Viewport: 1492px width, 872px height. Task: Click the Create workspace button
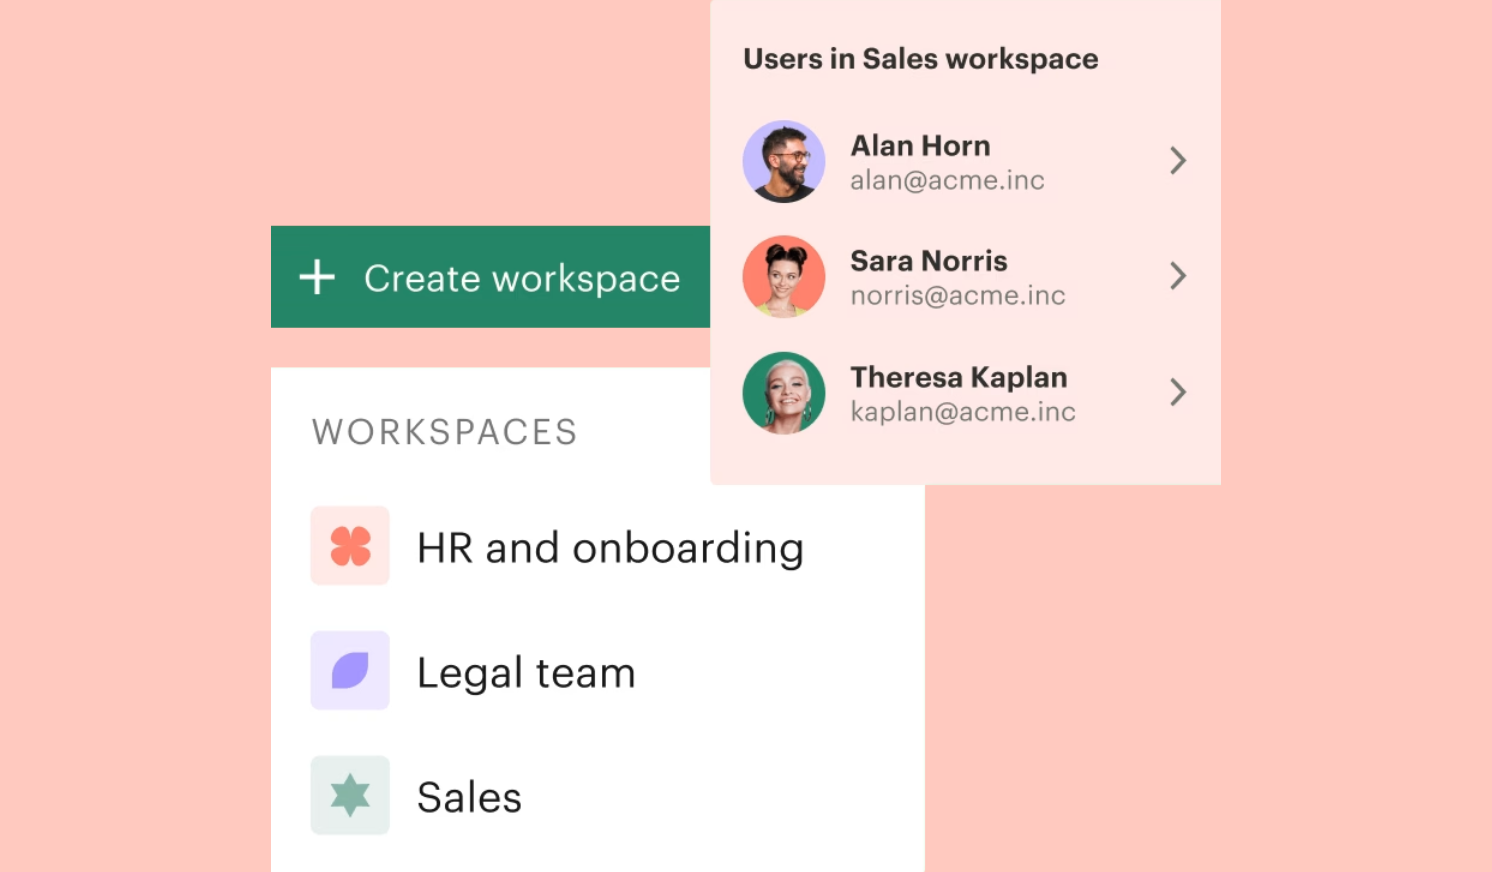[x=490, y=277]
